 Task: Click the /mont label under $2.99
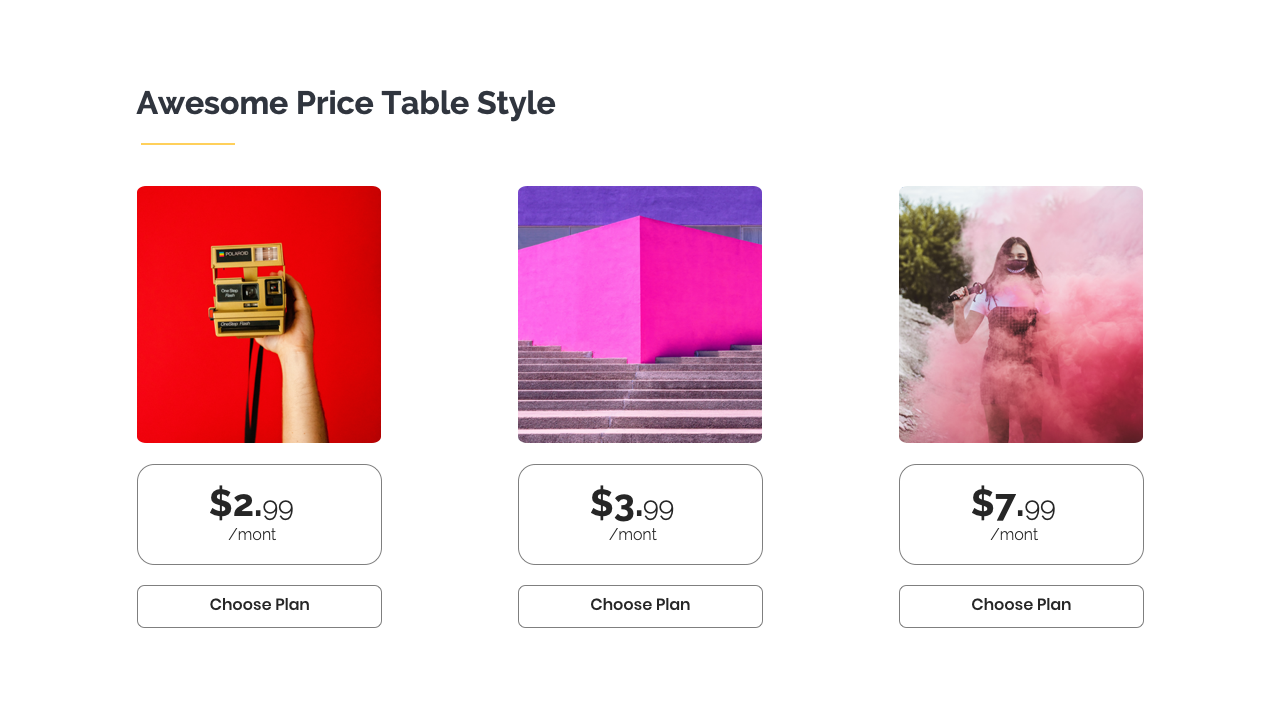coord(252,535)
